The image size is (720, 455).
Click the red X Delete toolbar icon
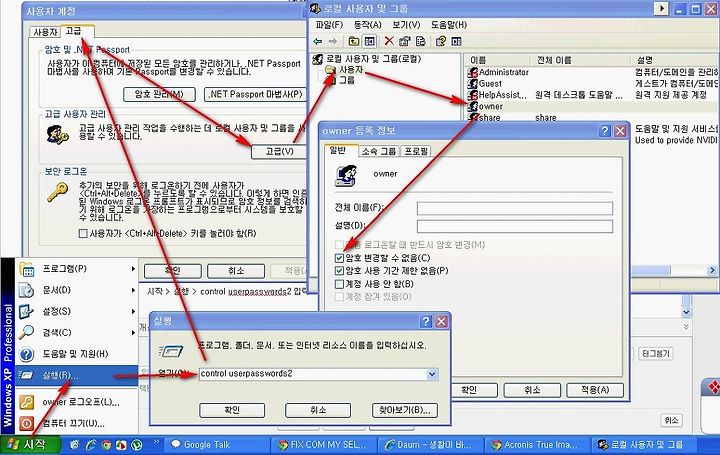[x=389, y=41]
